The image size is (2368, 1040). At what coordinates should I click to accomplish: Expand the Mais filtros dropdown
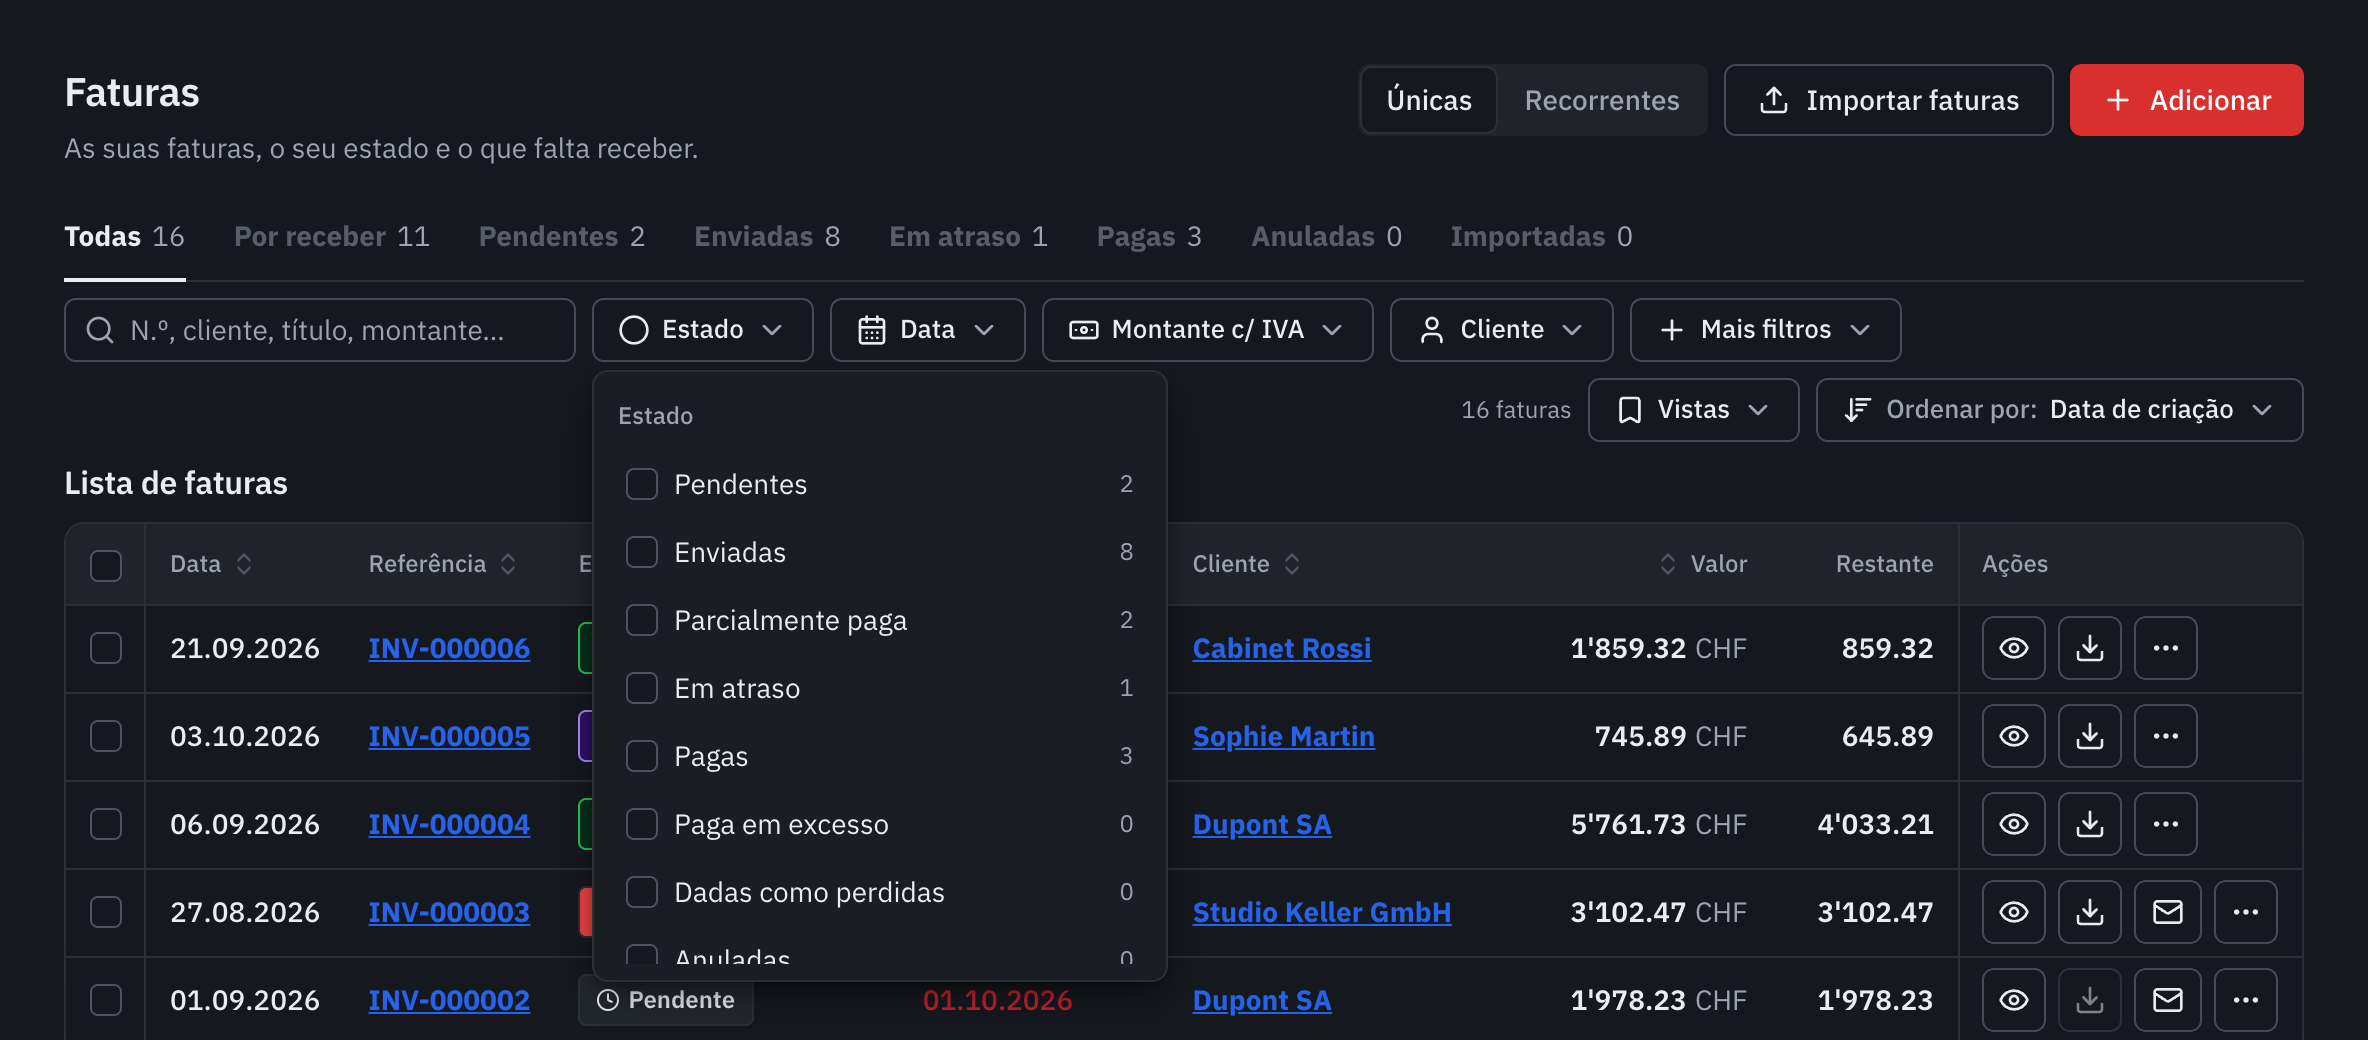click(1765, 330)
